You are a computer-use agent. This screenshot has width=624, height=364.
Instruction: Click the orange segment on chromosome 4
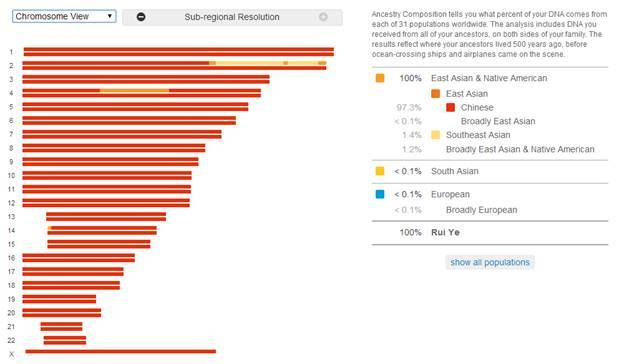pyautogui.click(x=134, y=91)
